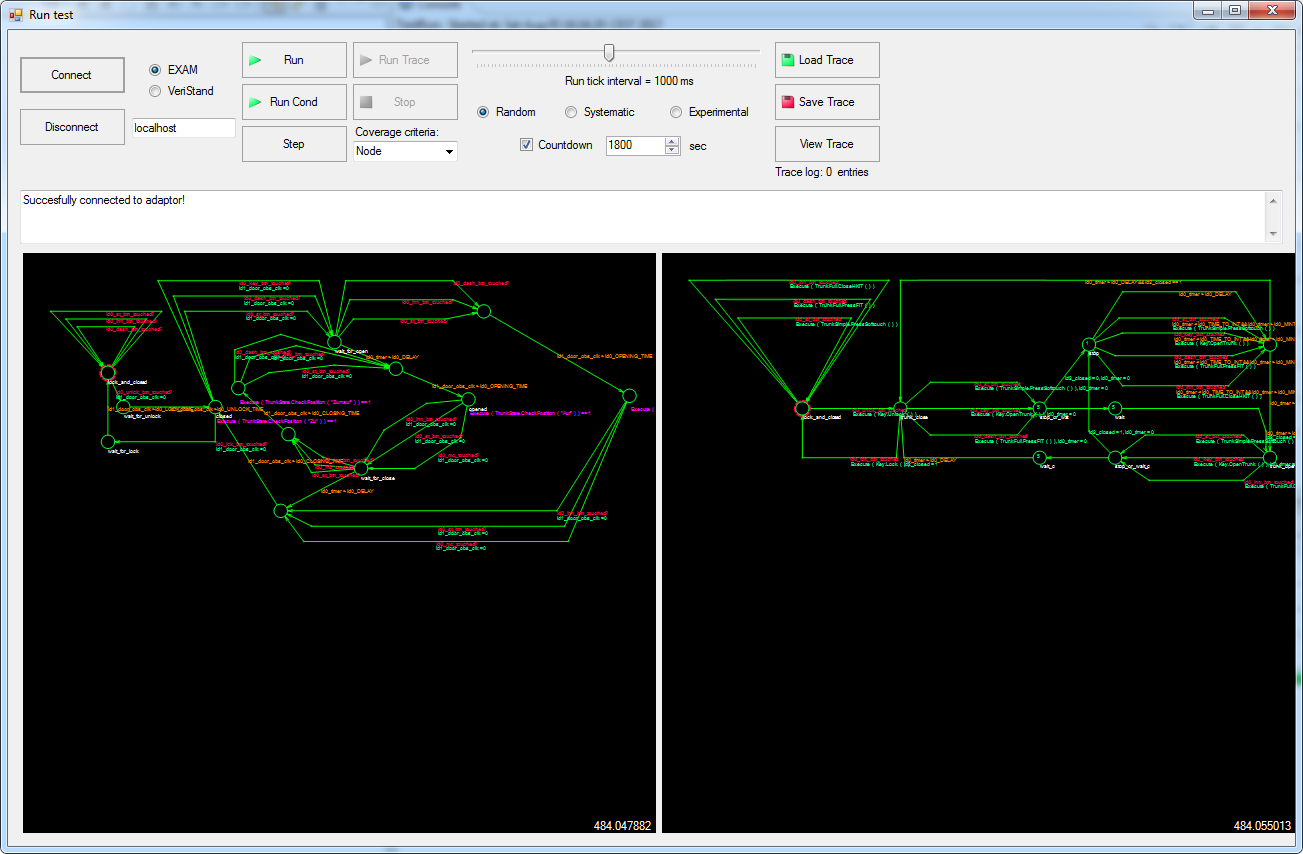Select the VeriStand radio option
This screenshot has width=1303, height=854.
click(155, 91)
